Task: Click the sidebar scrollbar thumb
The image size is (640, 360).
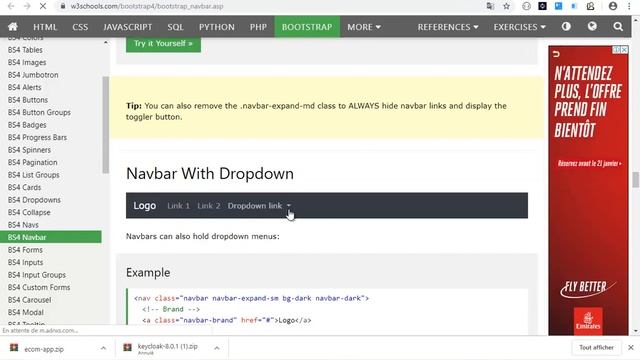Action: pos(106,125)
